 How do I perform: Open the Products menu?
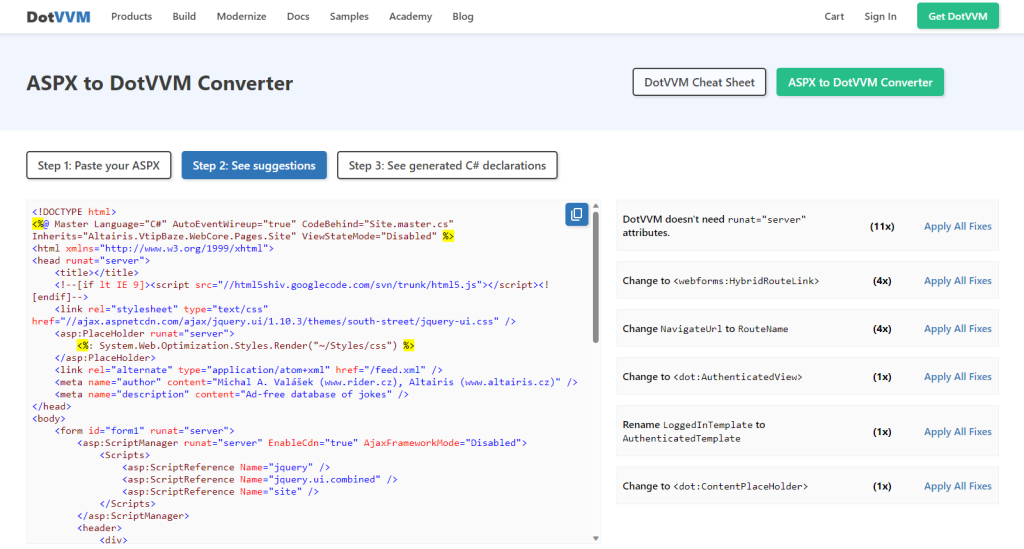(x=131, y=16)
